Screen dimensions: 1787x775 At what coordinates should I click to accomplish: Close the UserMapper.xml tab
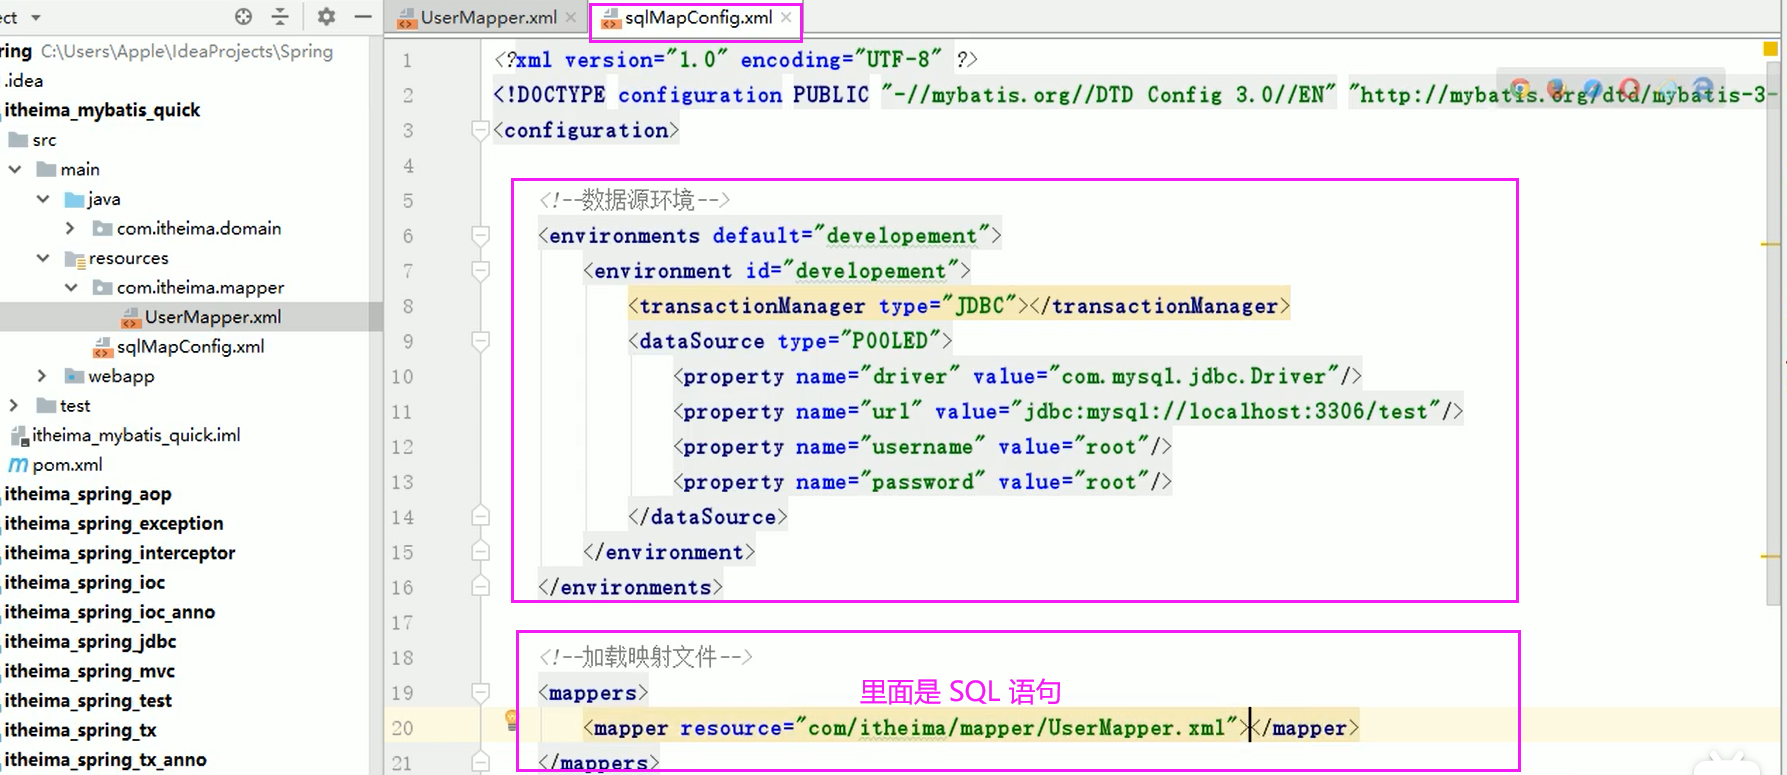tap(571, 18)
